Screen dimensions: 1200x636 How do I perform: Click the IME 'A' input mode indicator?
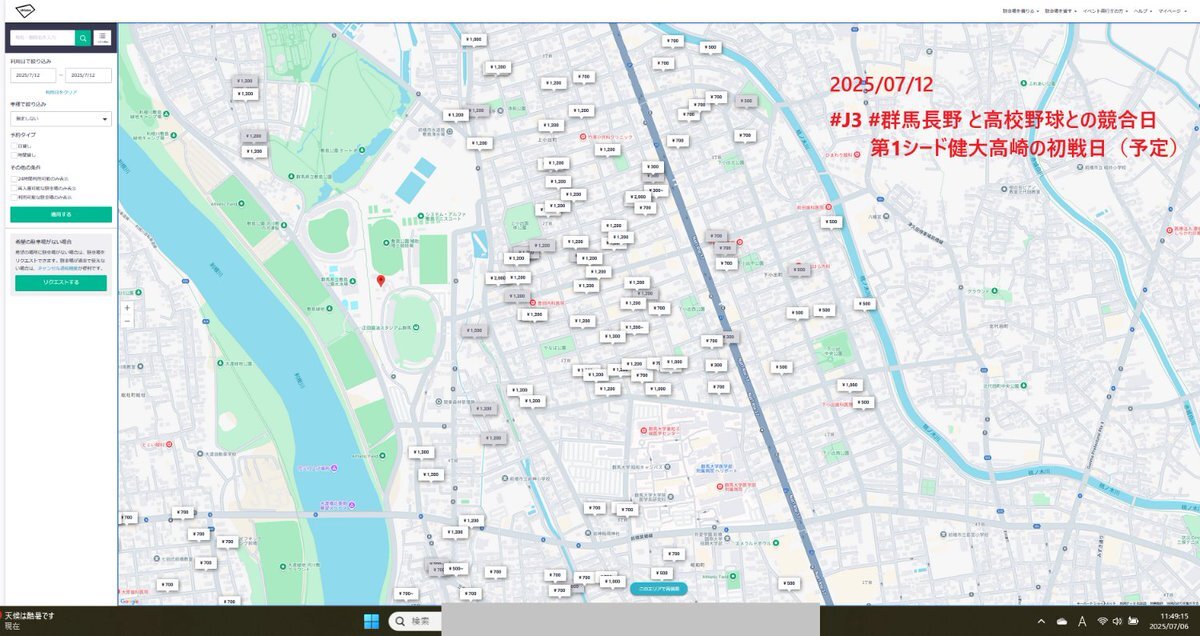coord(1082,622)
